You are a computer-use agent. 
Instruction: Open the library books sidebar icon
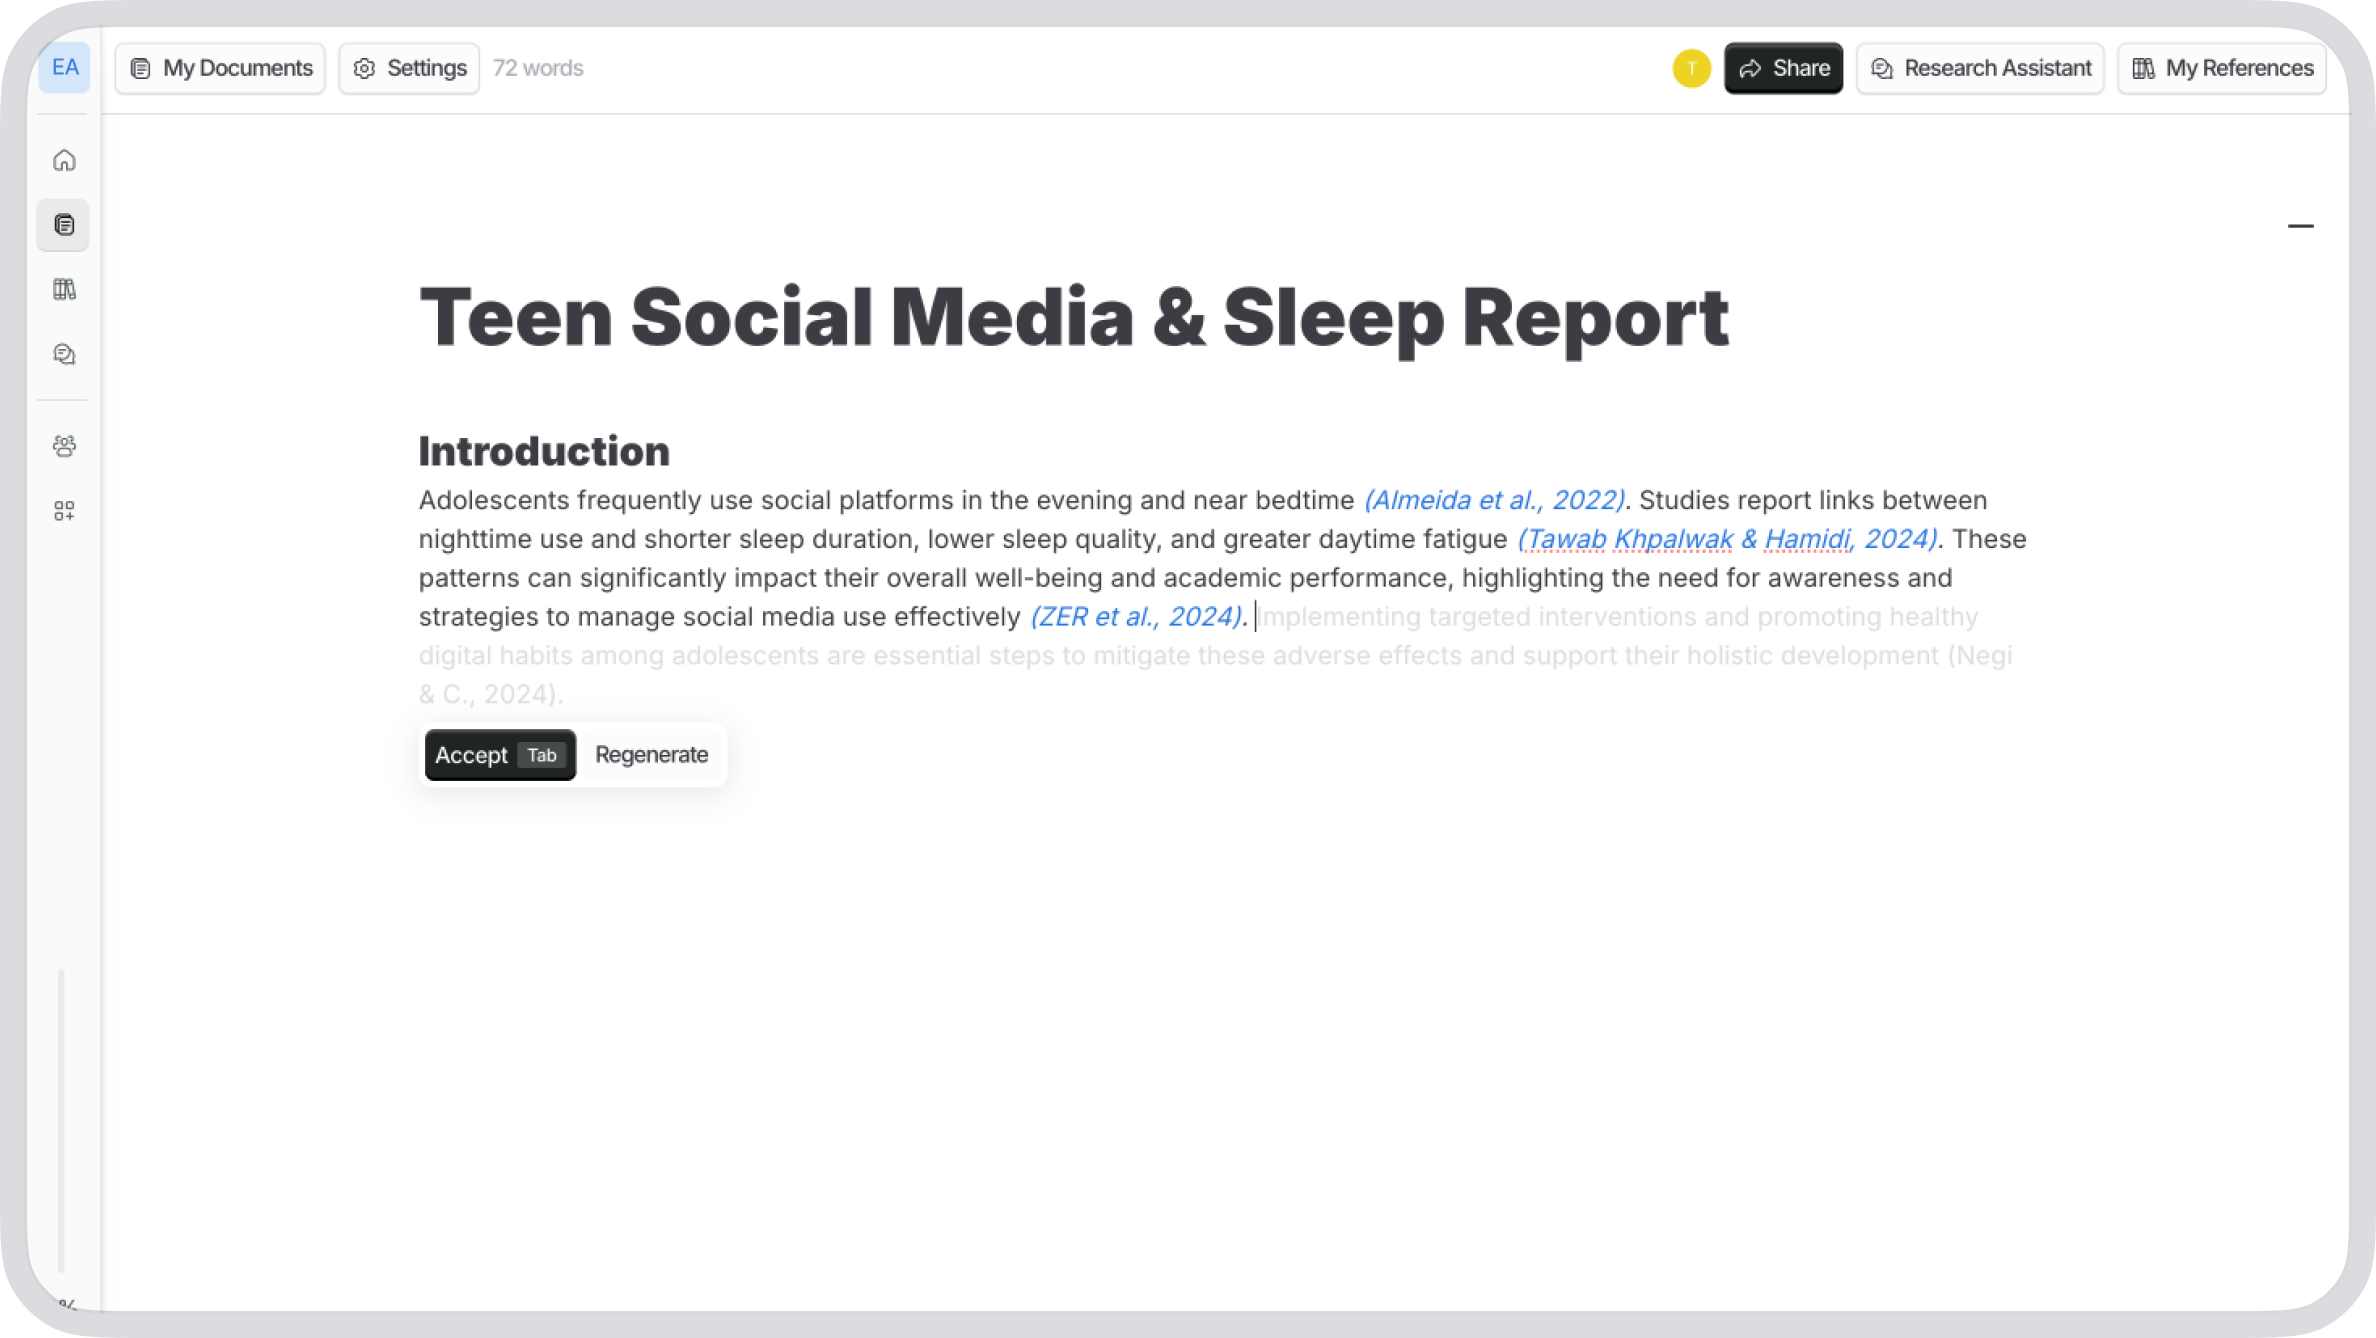64,290
